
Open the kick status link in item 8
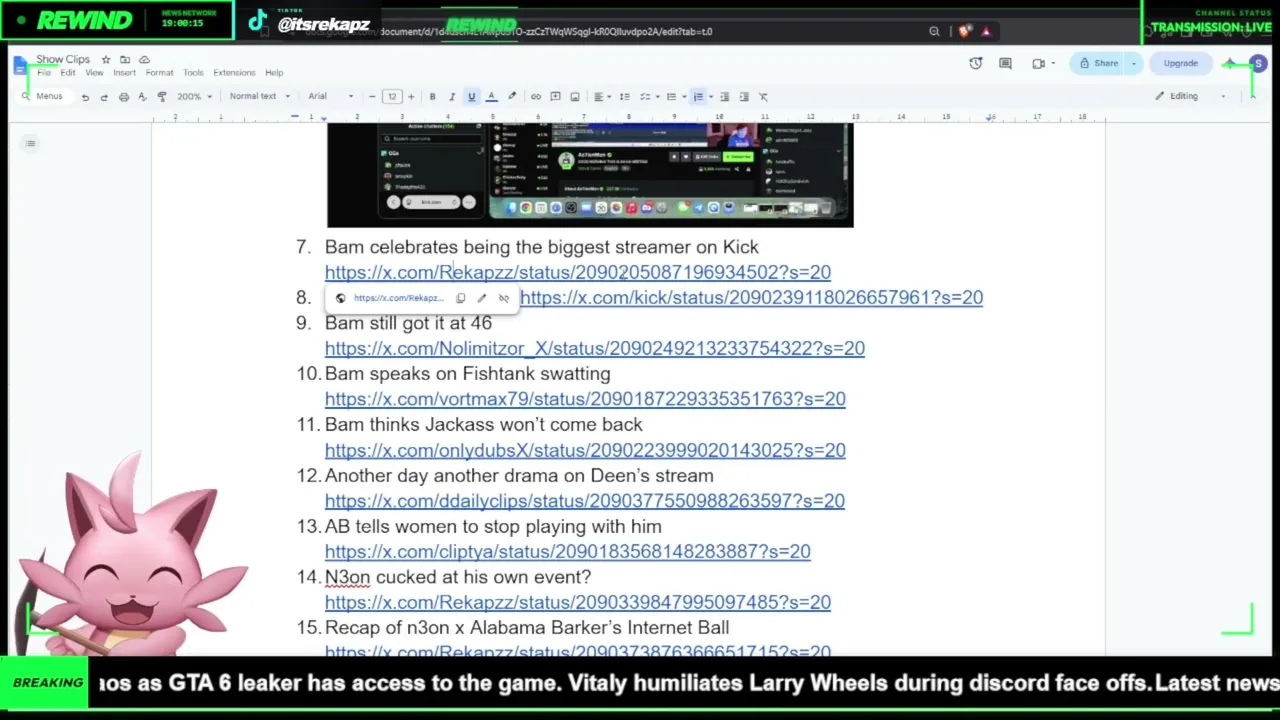(751, 297)
